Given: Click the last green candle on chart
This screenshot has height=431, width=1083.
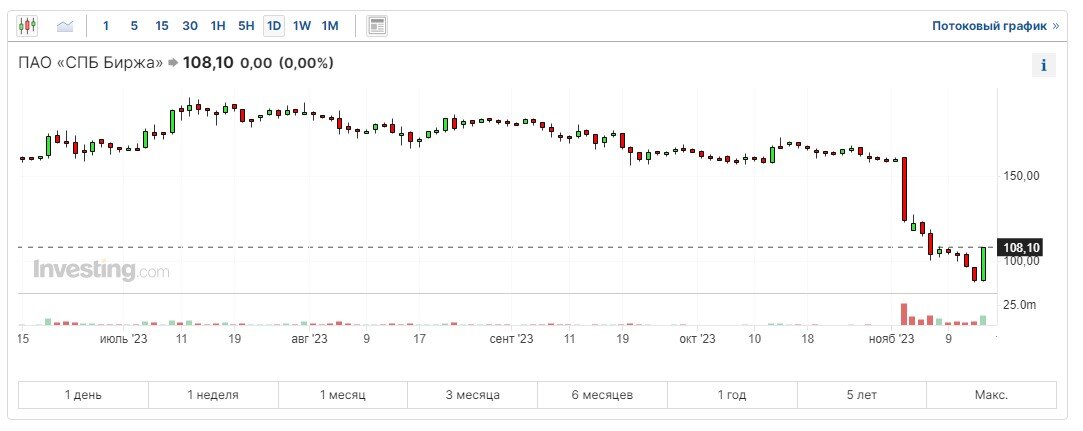Looking at the screenshot, I should (x=983, y=263).
